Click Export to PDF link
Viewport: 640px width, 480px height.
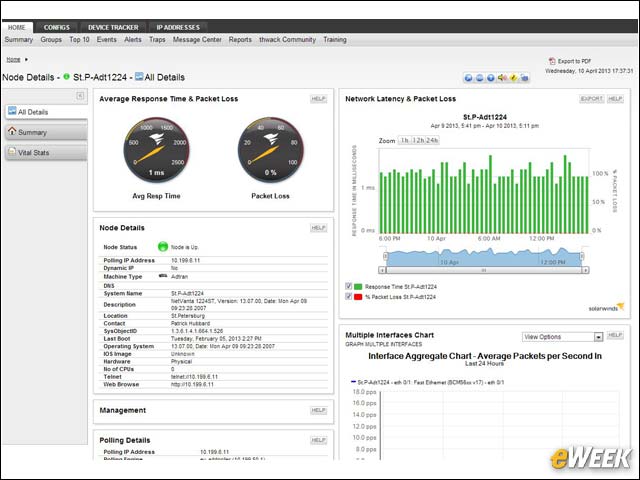click(x=574, y=61)
